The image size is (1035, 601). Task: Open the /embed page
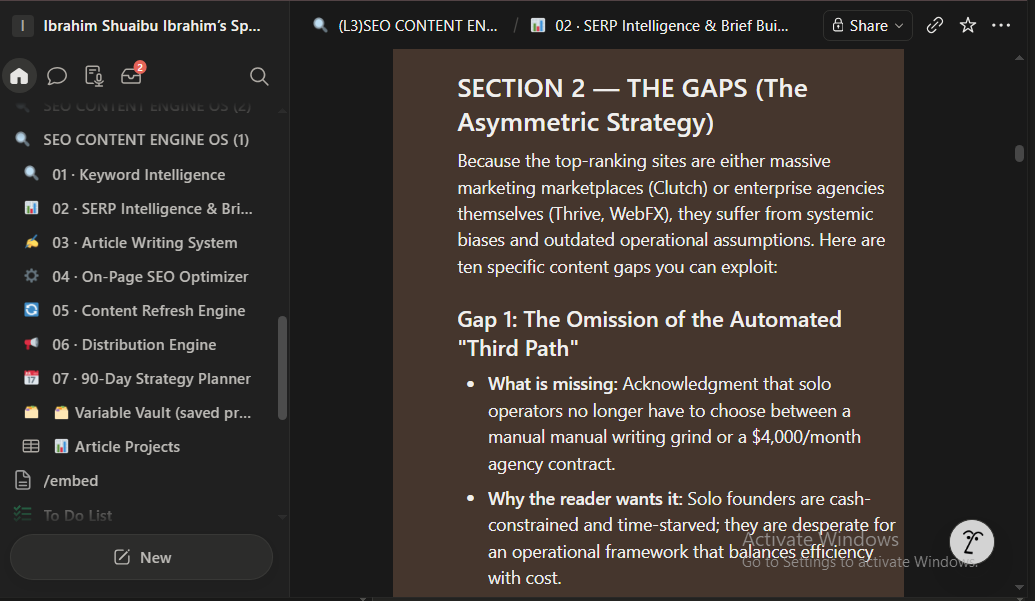click(71, 481)
